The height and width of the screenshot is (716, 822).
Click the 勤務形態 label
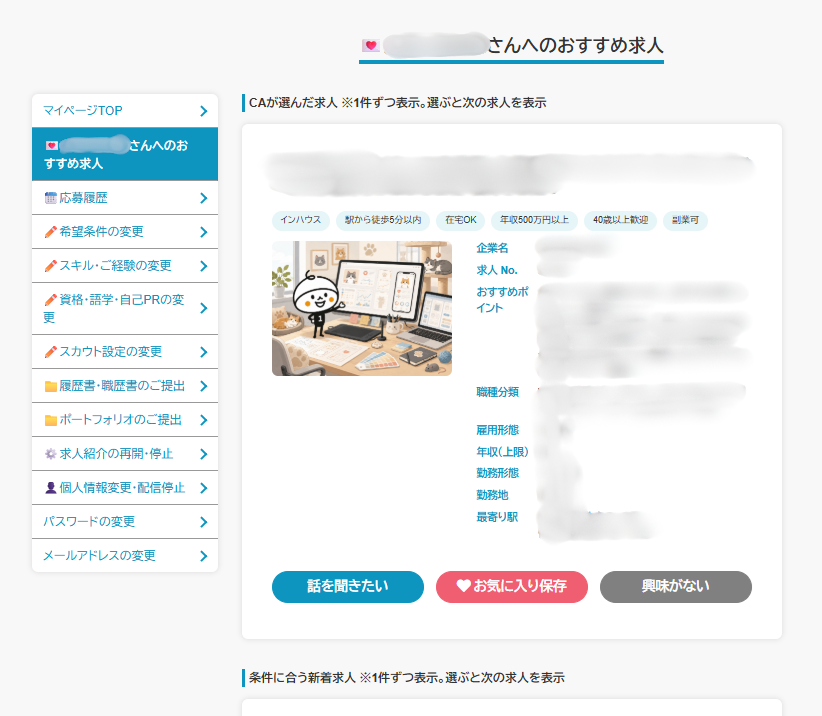pyautogui.click(x=497, y=473)
